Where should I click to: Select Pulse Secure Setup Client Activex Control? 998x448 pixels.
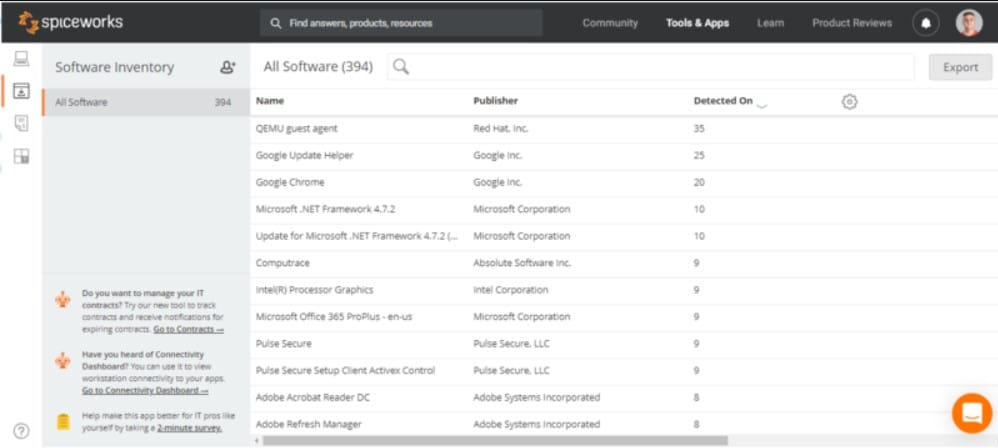coord(624,370)
